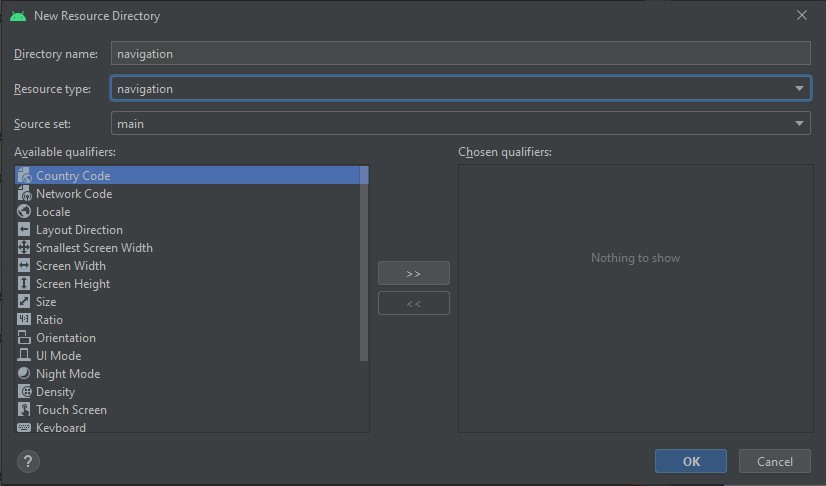The height and width of the screenshot is (486, 826).
Task: Select Layout Direction qualifier text
Action: tap(79, 230)
